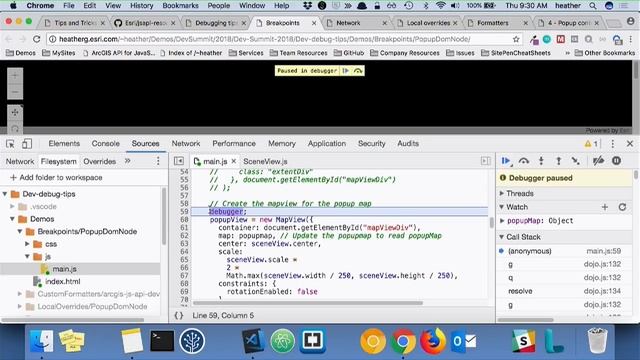This screenshot has width=640, height=360.
Task: Resume from the Paused in debugger overlay
Action: (x=346, y=71)
